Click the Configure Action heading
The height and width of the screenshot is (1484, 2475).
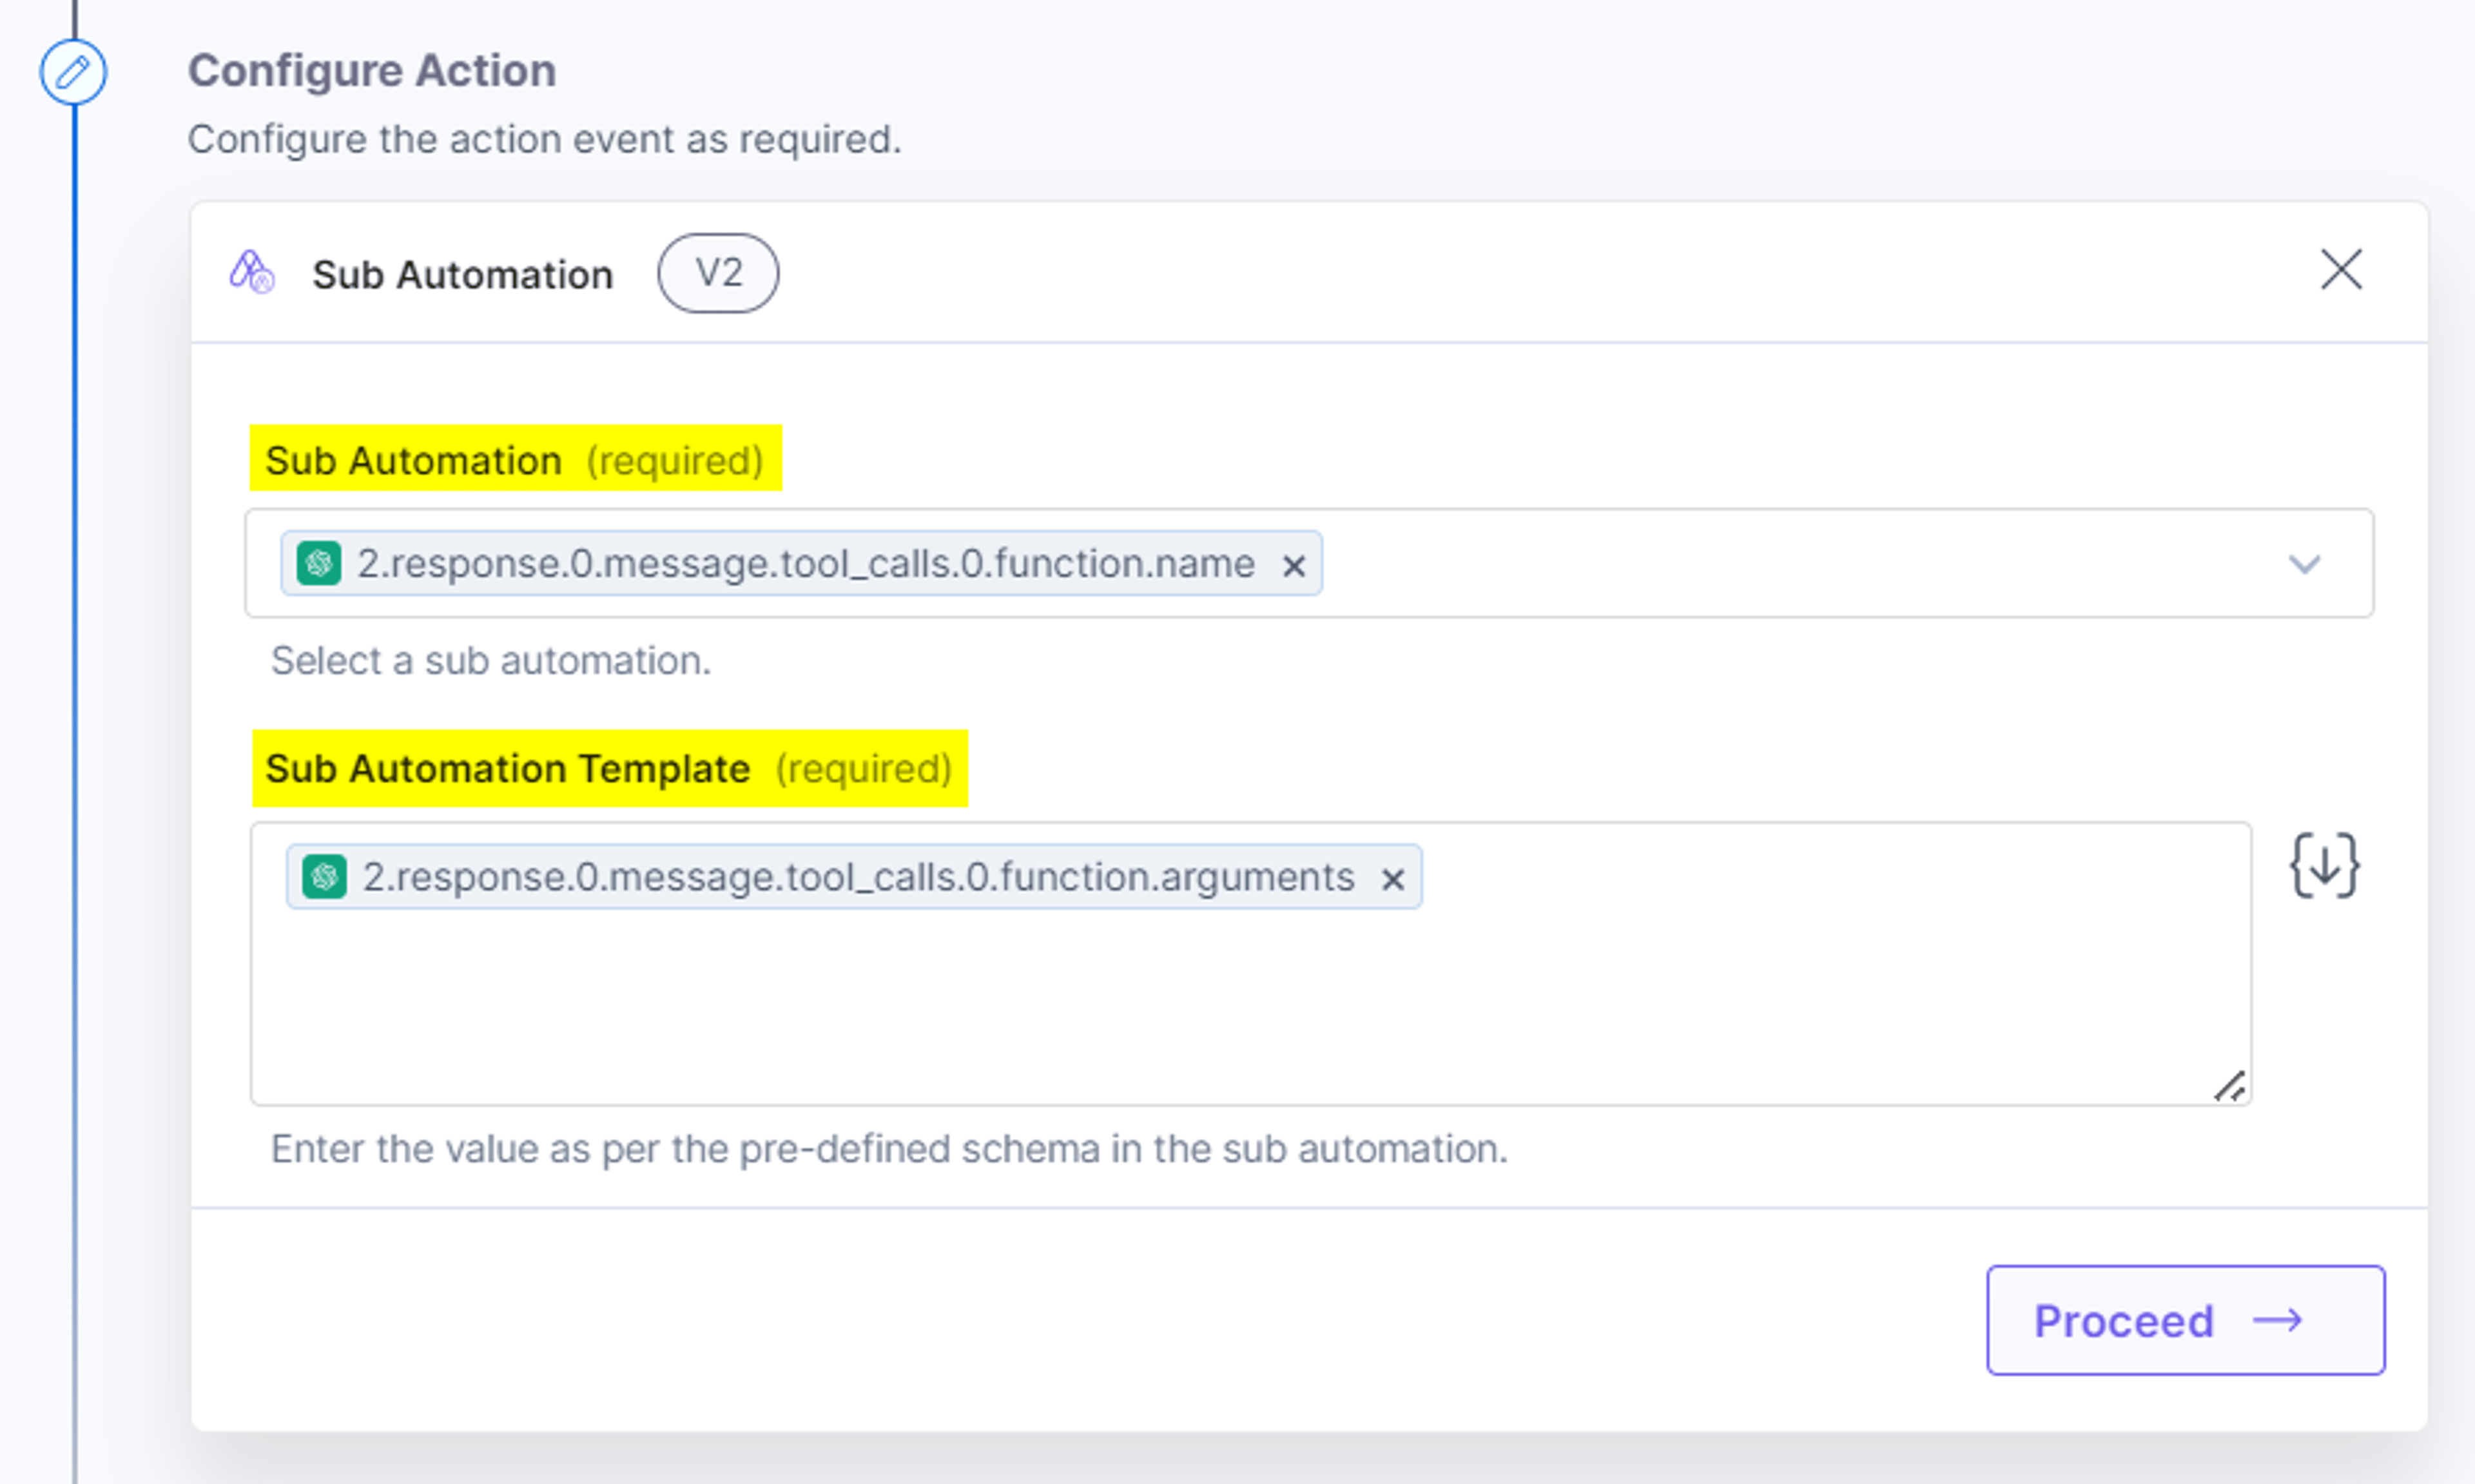coord(372,71)
